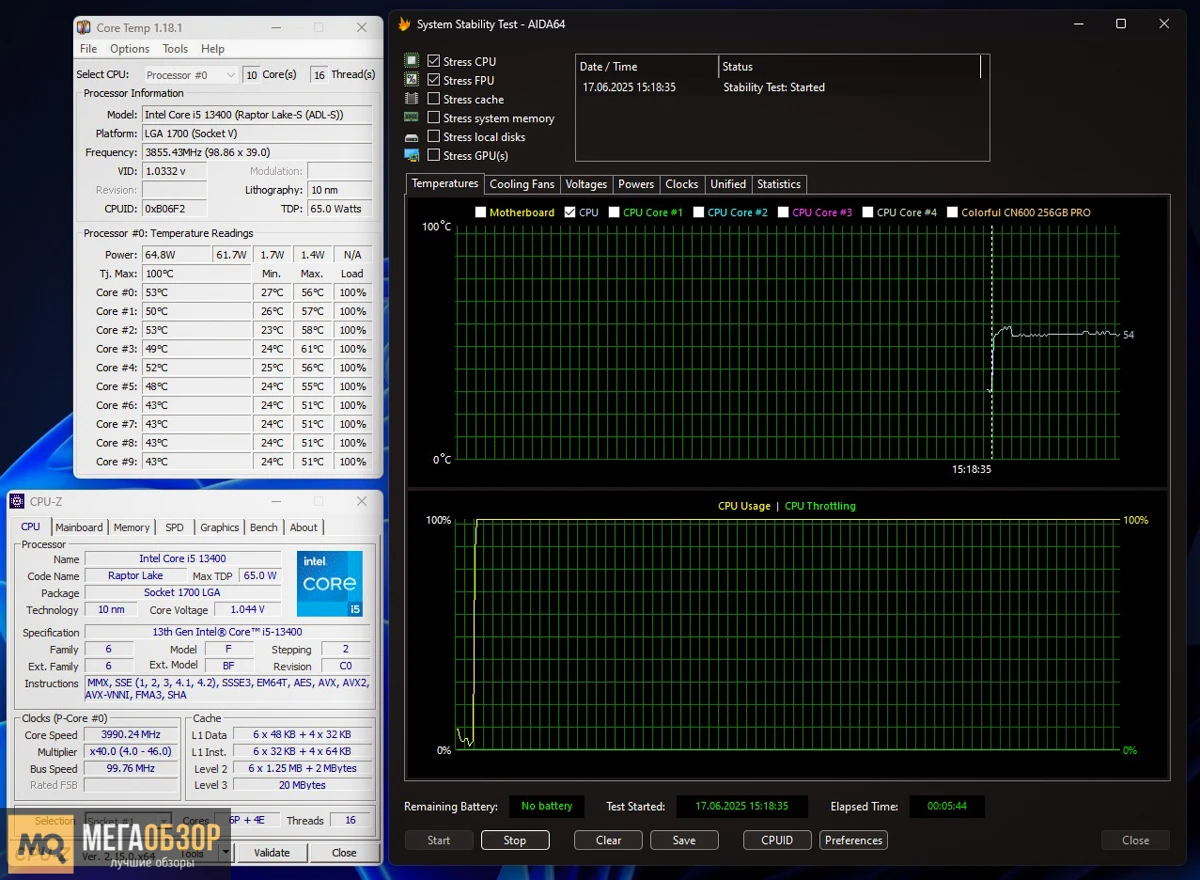Click the Intel Core i5 logo in CPU-Z

pyautogui.click(x=329, y=583)
